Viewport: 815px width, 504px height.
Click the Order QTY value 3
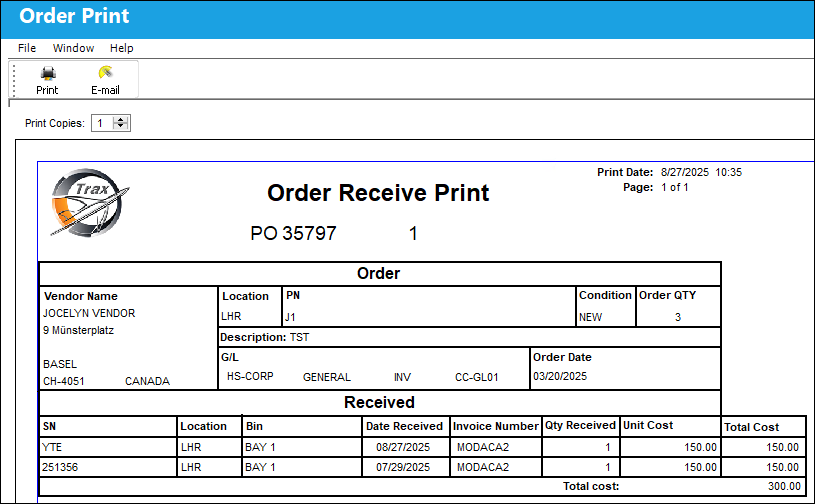pos(678,317)
